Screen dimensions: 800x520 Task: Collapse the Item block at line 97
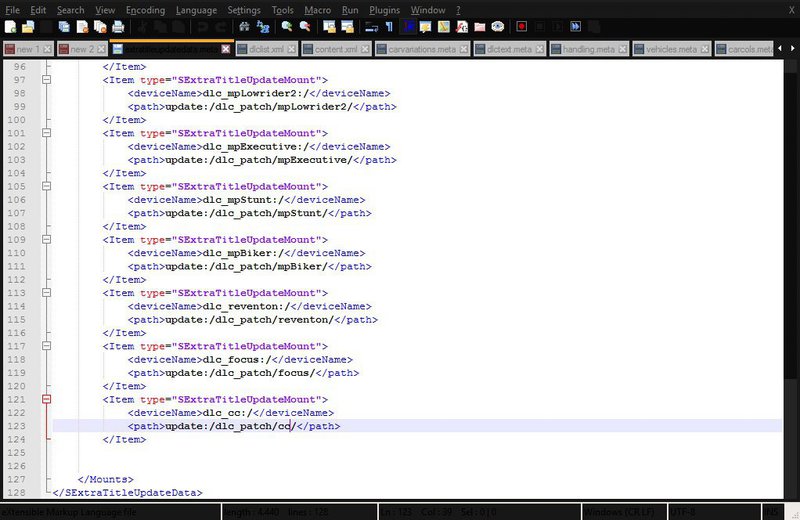coord(46,80)
